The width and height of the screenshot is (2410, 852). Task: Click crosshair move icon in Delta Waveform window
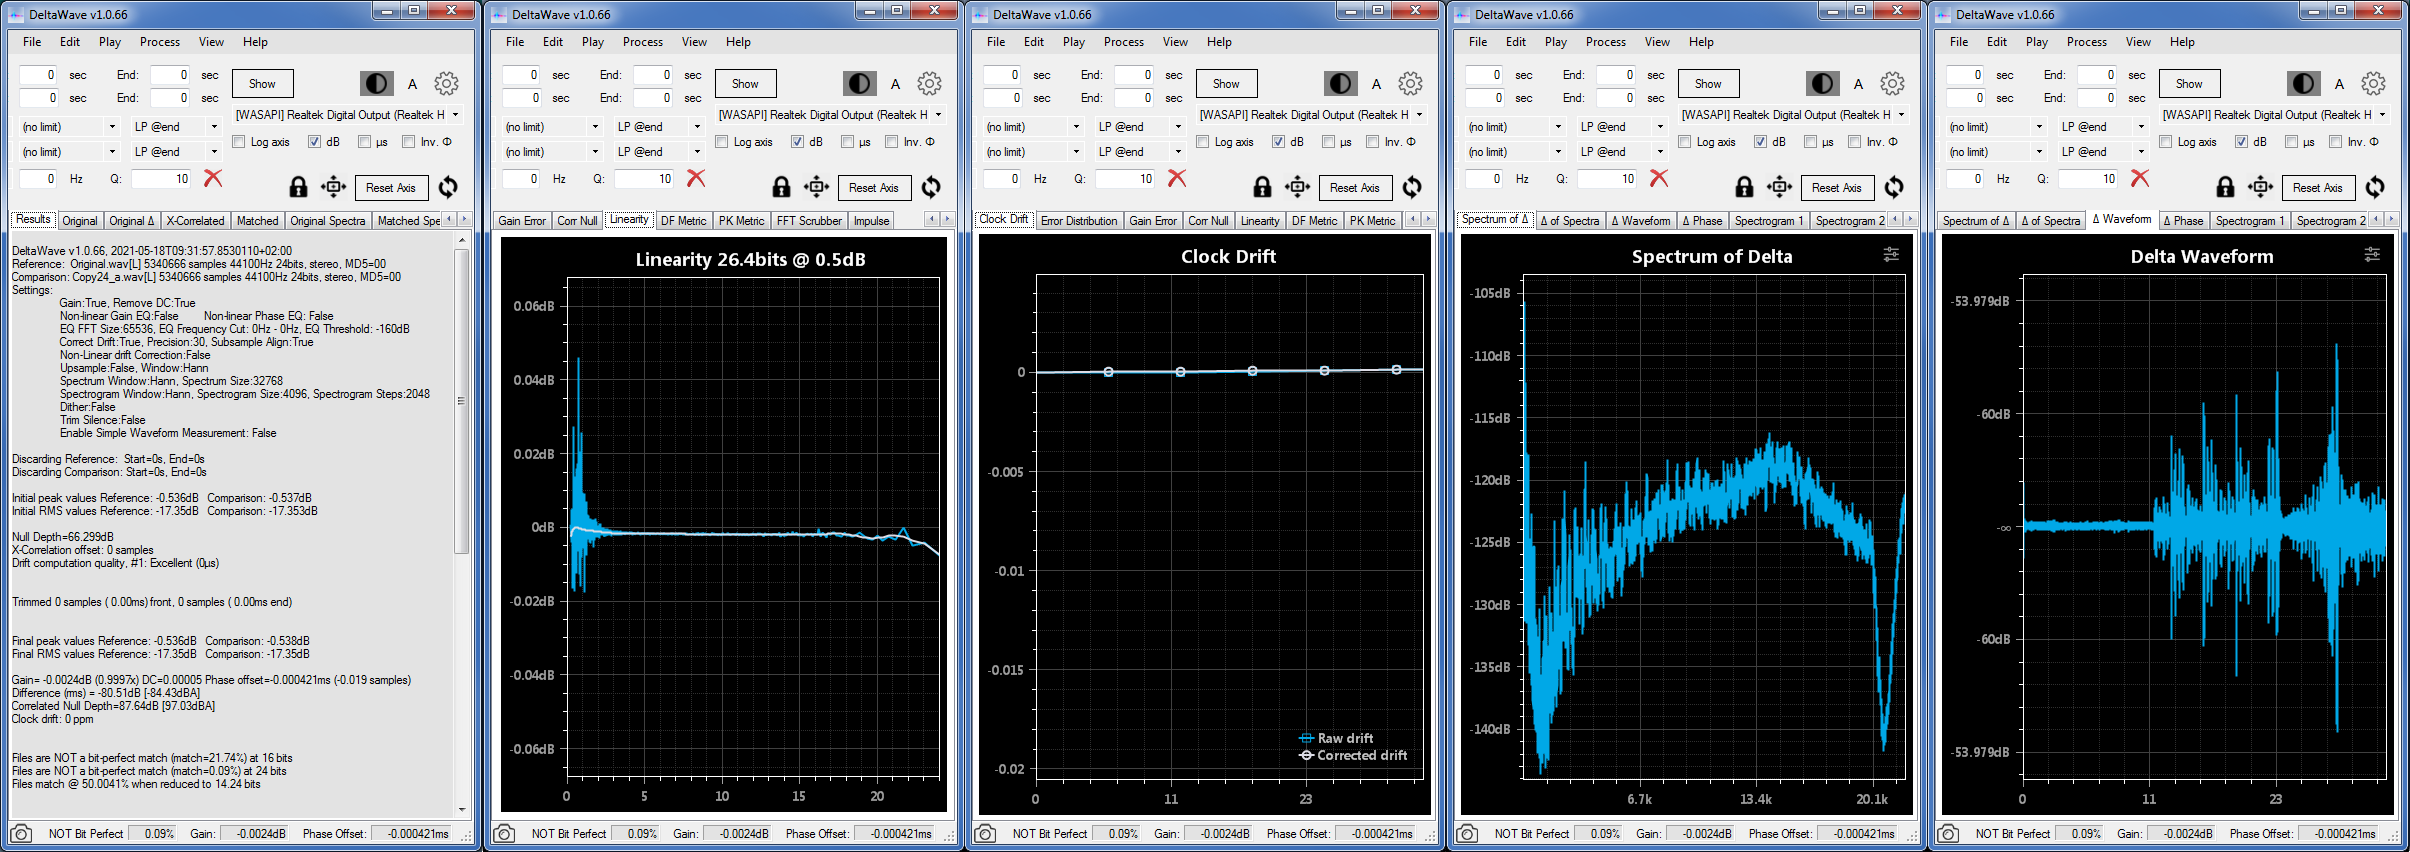pyautogui.click(x=2261, y=187)
